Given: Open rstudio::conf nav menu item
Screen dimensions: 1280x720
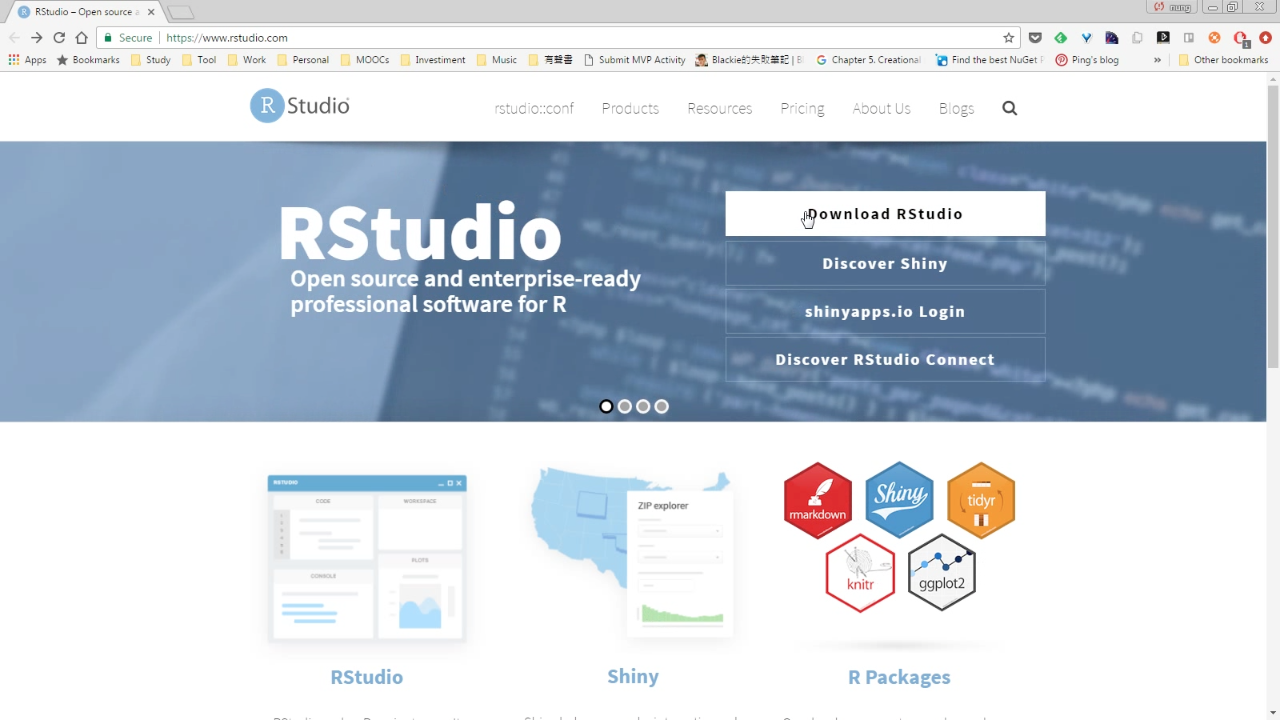Looking at the screenshot, I should tap(534, 108).
